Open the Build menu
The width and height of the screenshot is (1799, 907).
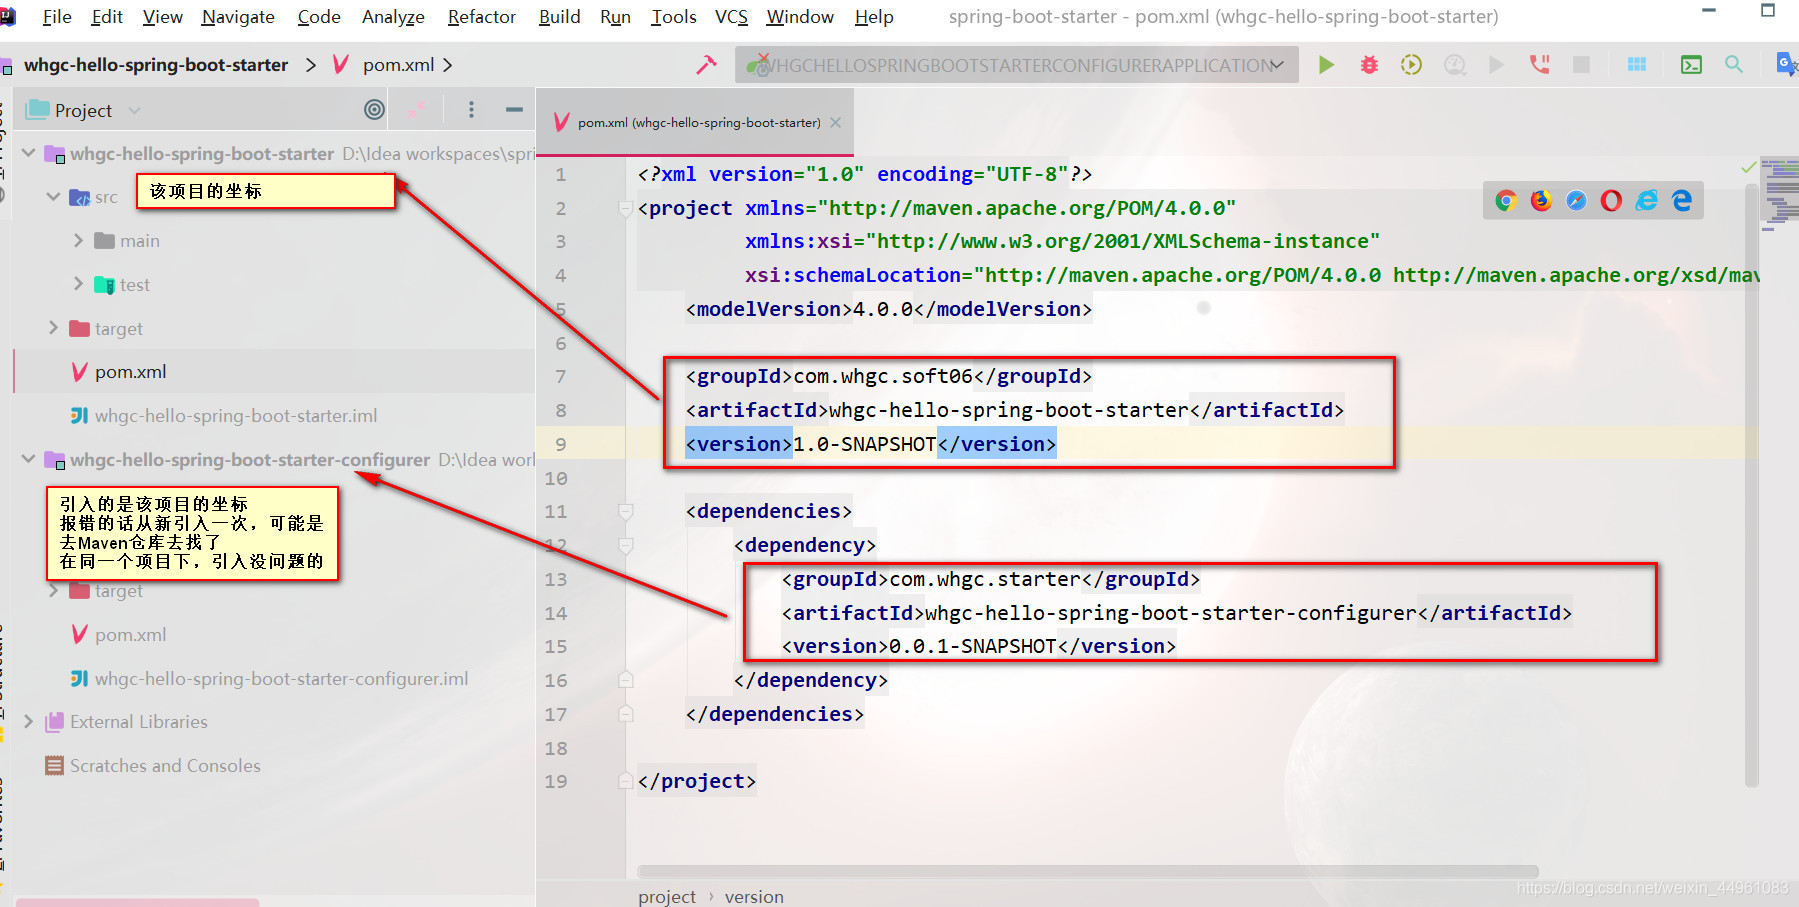[x=559, y=17]
